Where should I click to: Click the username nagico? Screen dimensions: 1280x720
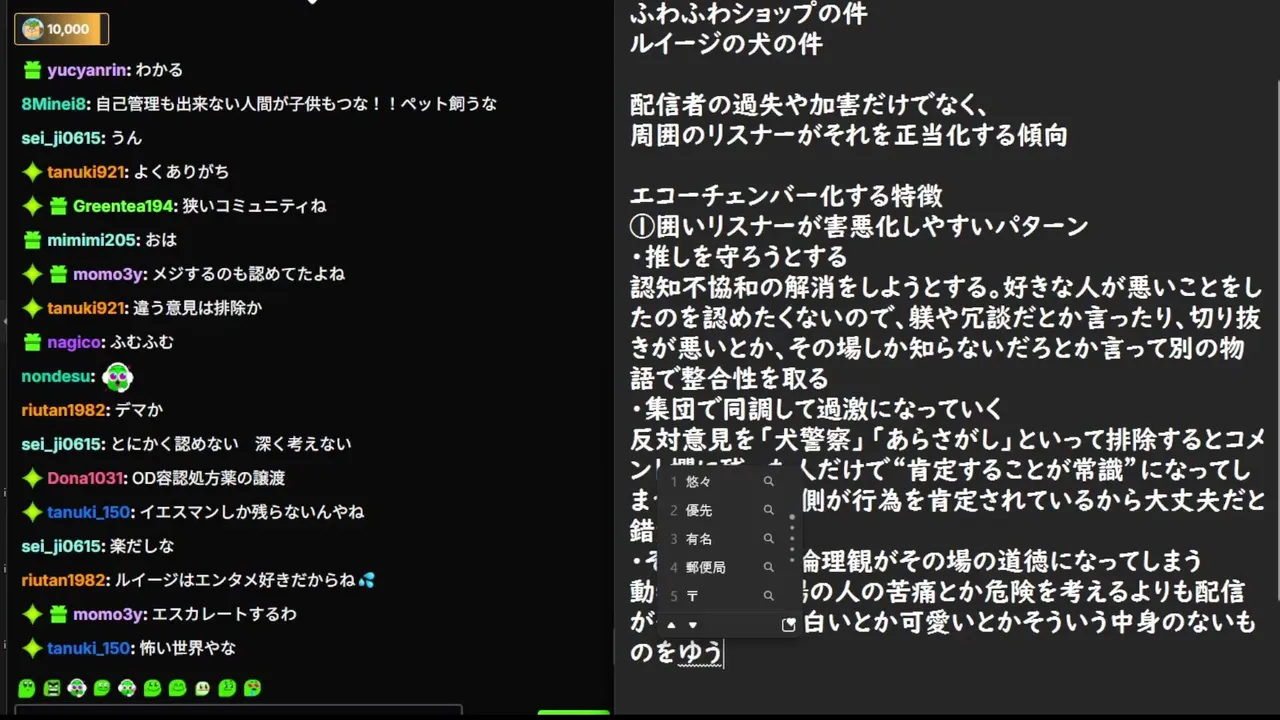click(74, 342)
